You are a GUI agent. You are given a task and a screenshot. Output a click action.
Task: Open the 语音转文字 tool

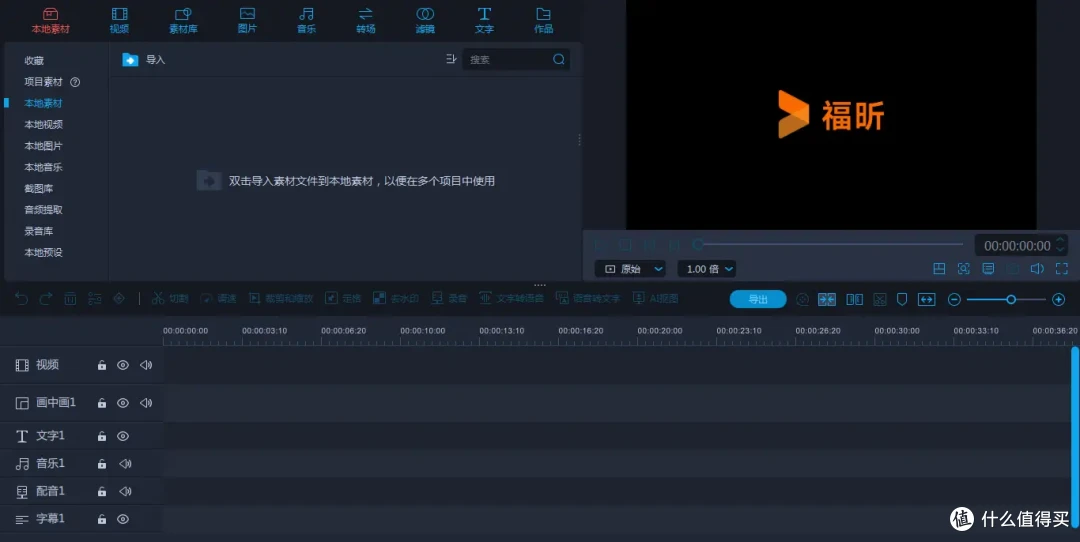click(588, 298)
